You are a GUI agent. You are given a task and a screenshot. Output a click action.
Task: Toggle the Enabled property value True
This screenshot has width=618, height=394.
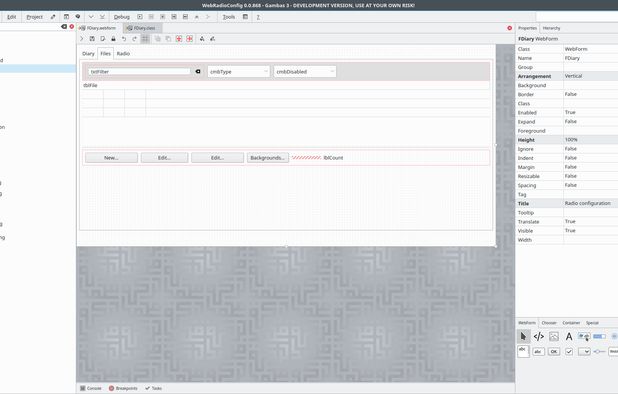590,112
